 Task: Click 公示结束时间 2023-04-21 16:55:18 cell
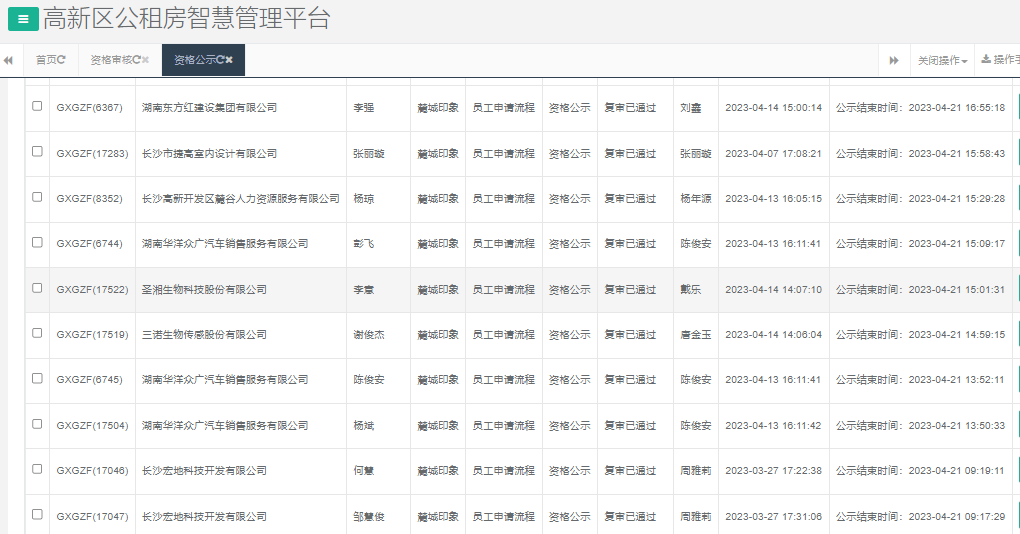(920, 108)
